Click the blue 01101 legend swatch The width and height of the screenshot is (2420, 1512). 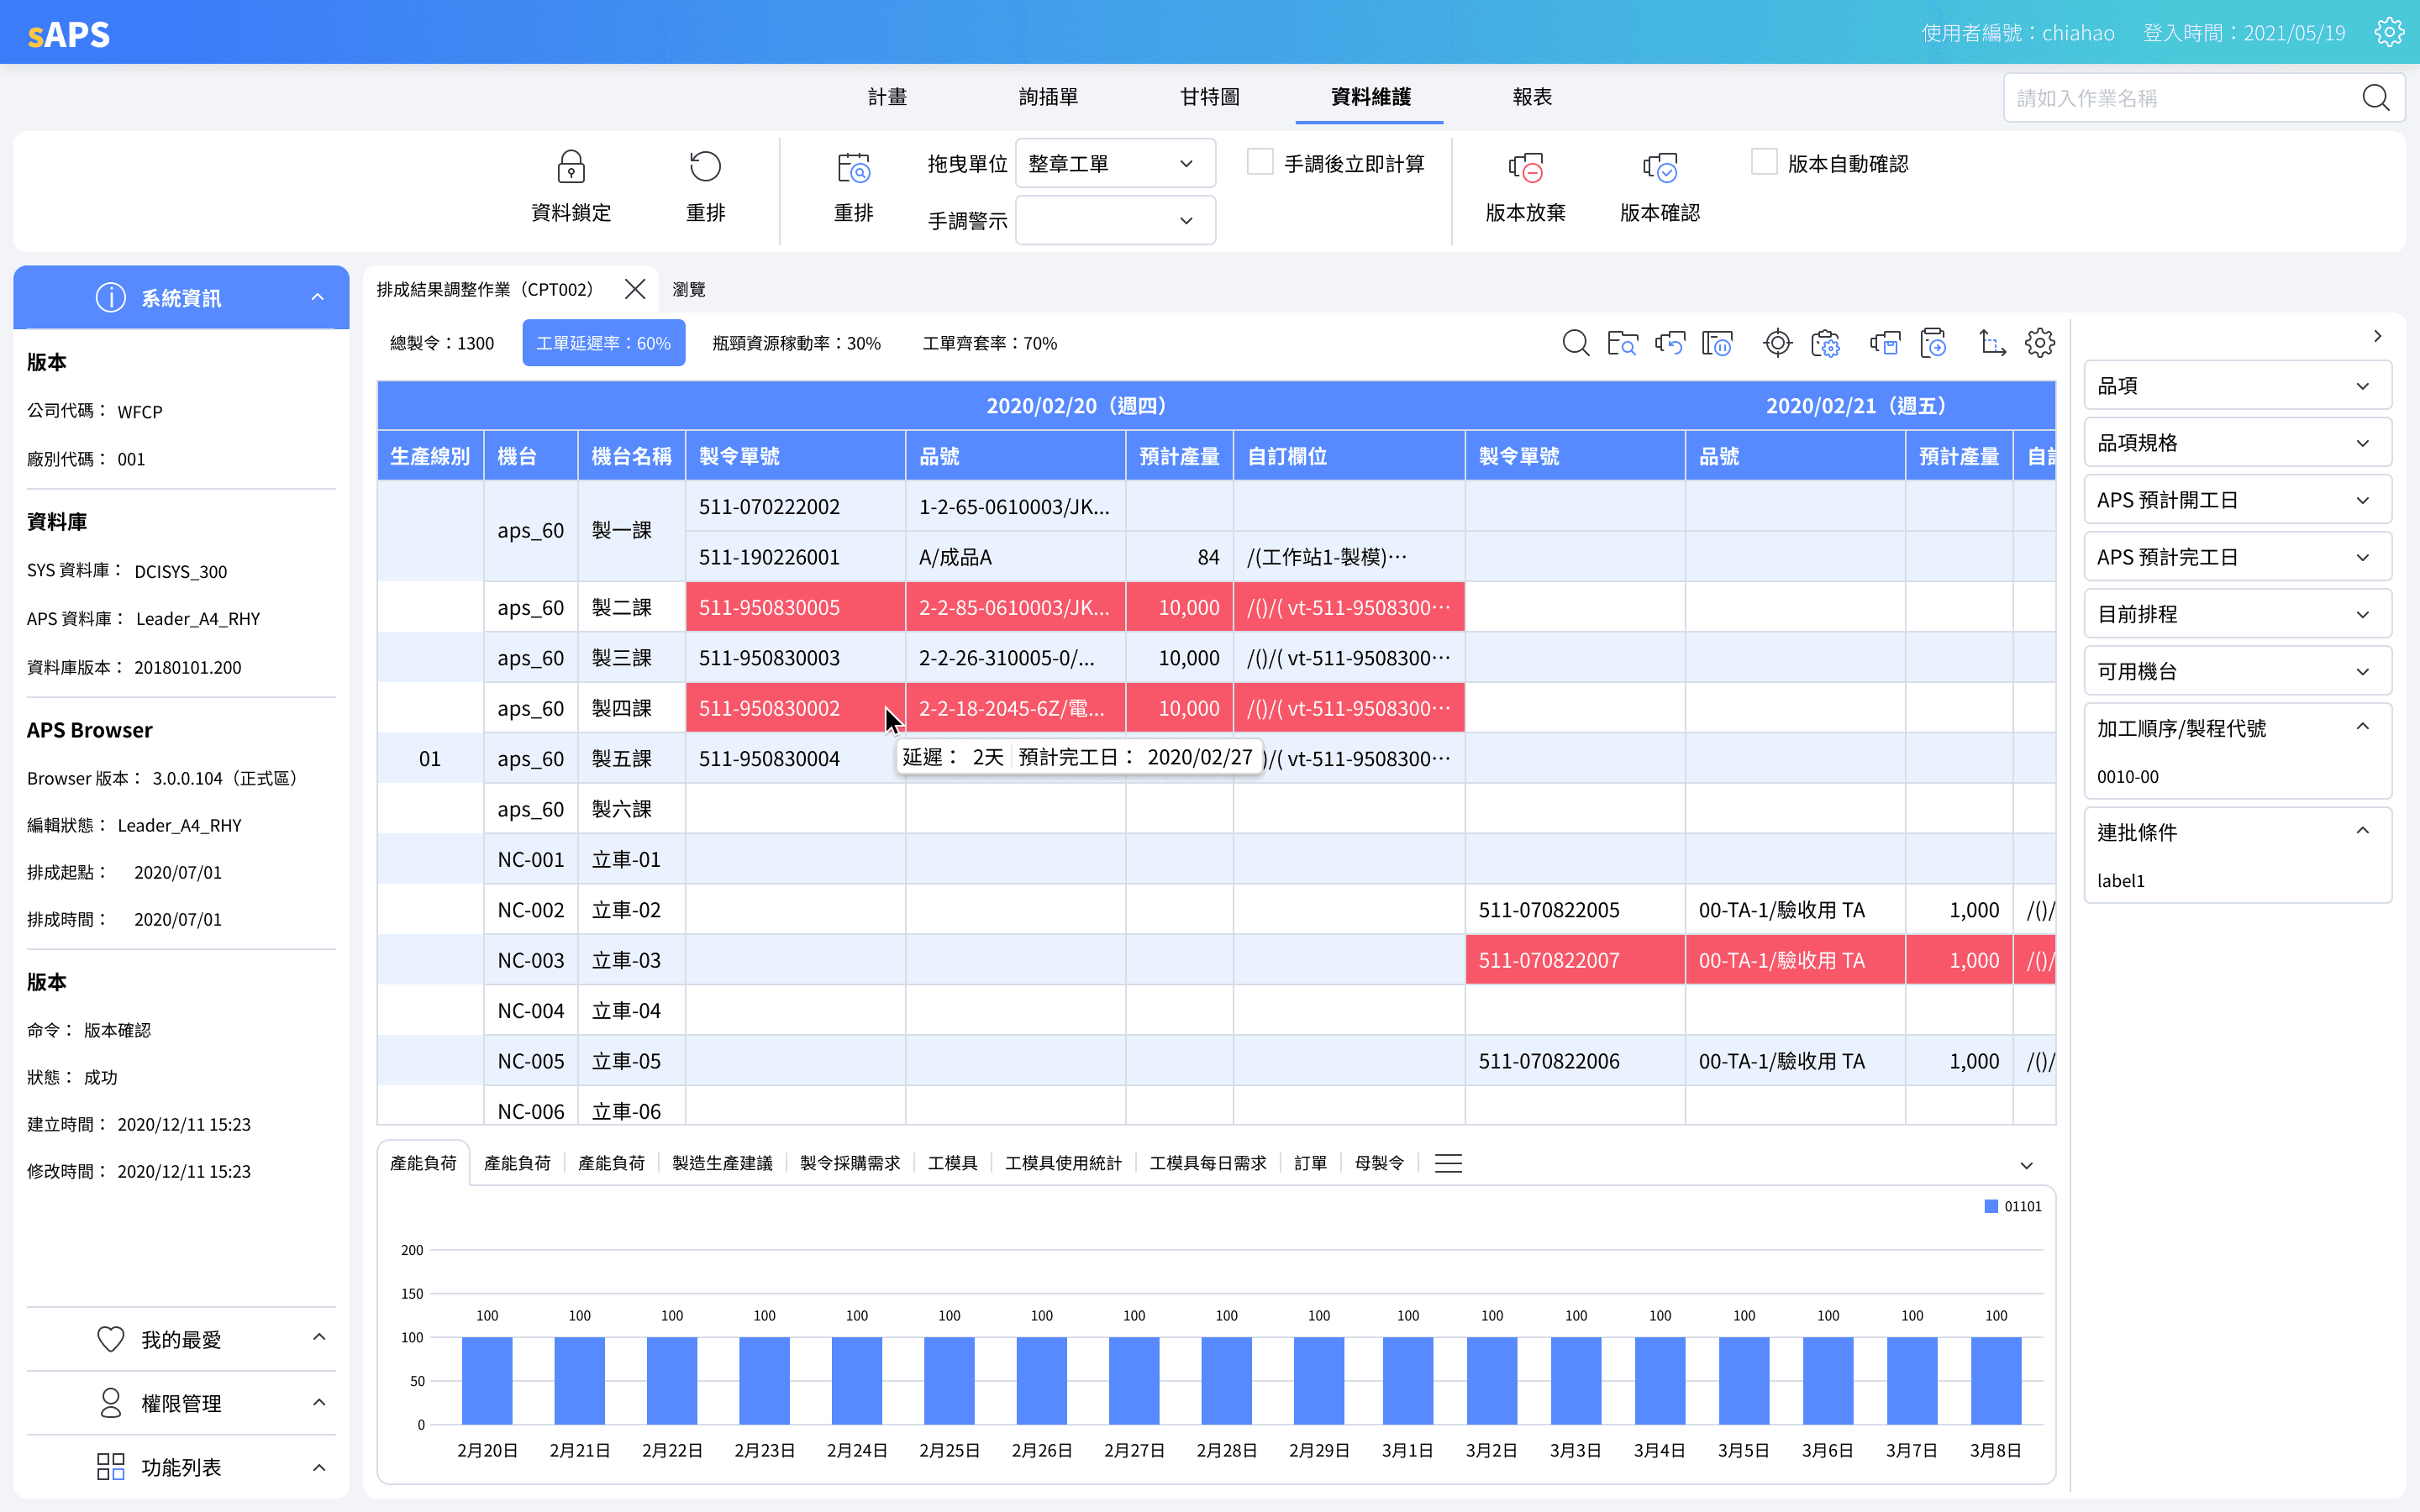pyautogui.click(x=1990, y=1207)
